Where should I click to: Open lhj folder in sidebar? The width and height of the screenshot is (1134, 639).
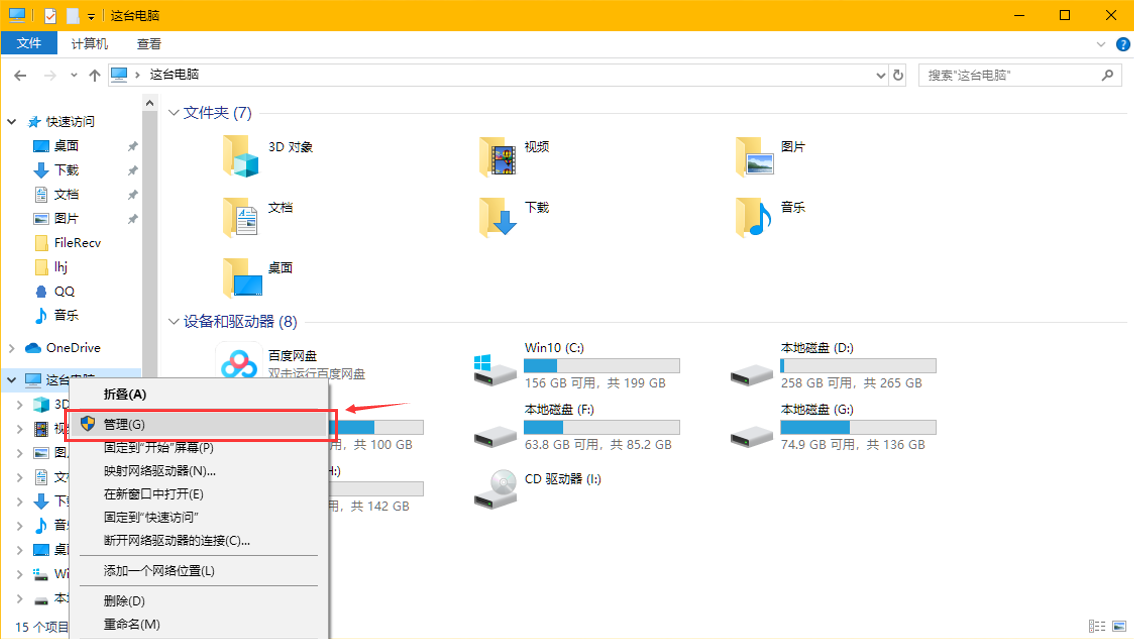coord(61,267)
